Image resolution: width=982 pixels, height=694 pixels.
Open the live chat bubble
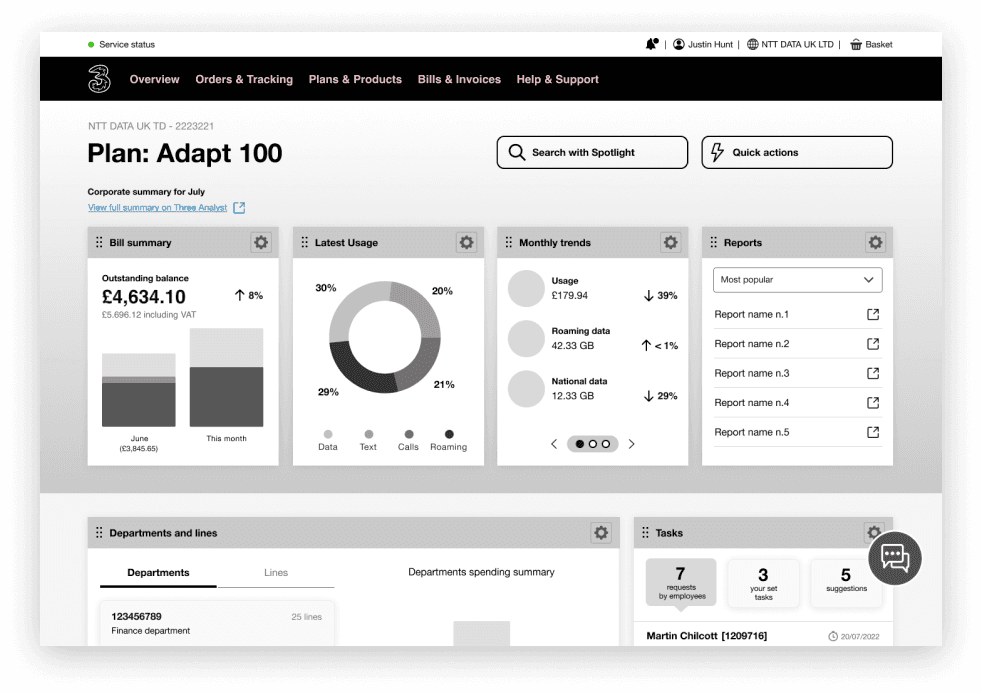[x=895, y=558]
